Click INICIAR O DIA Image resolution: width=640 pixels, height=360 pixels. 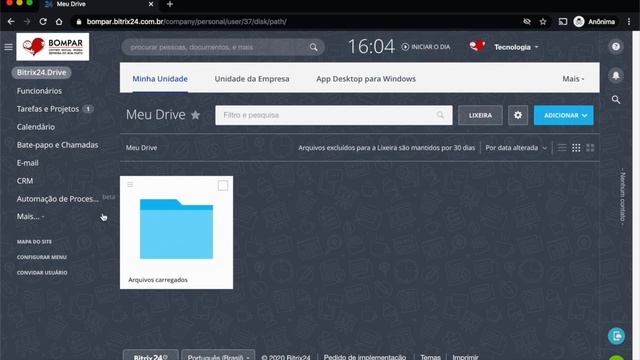(426, 47)
